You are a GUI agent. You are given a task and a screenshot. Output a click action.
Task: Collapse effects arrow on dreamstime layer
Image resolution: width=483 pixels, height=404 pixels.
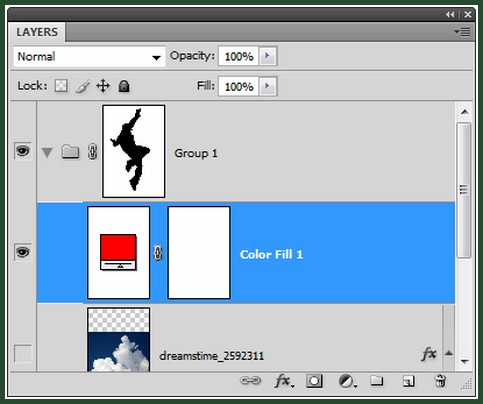coord(449,353)
